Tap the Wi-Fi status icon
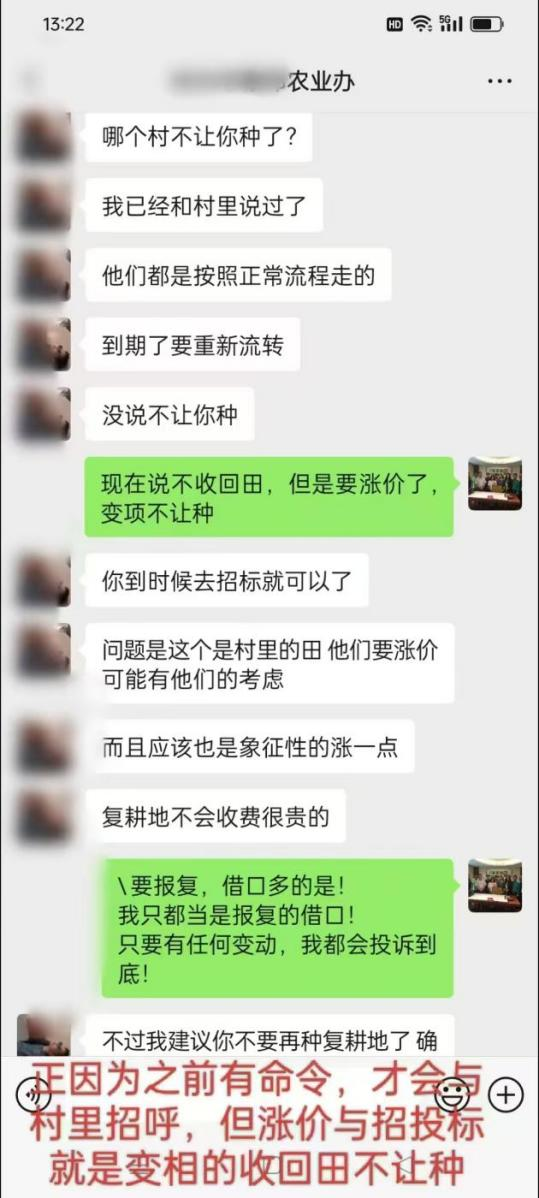The height and width of the screenshot is (1198, 539). [x=420, y=24]
